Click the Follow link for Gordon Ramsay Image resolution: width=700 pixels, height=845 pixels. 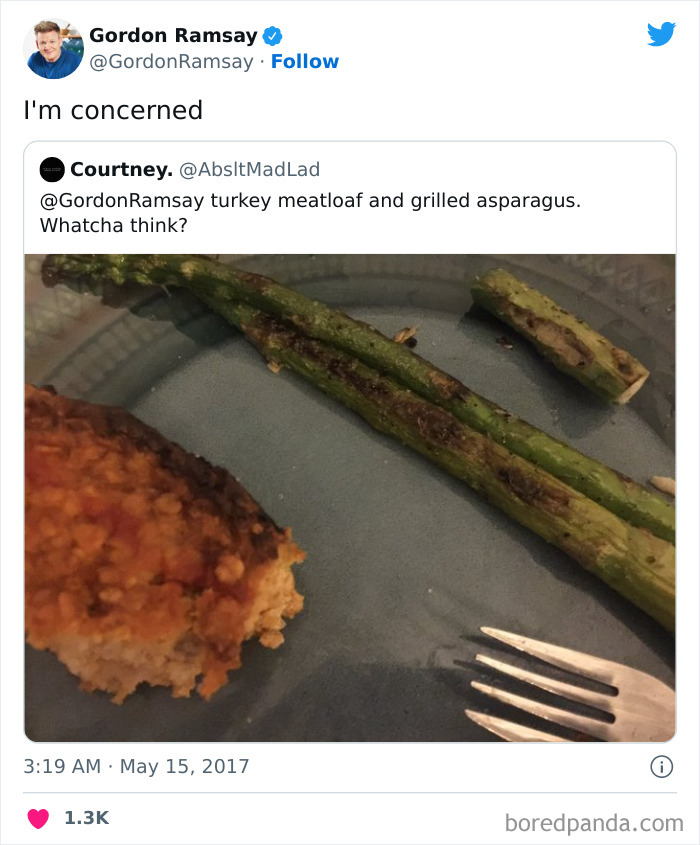click(x=305, y=61)
